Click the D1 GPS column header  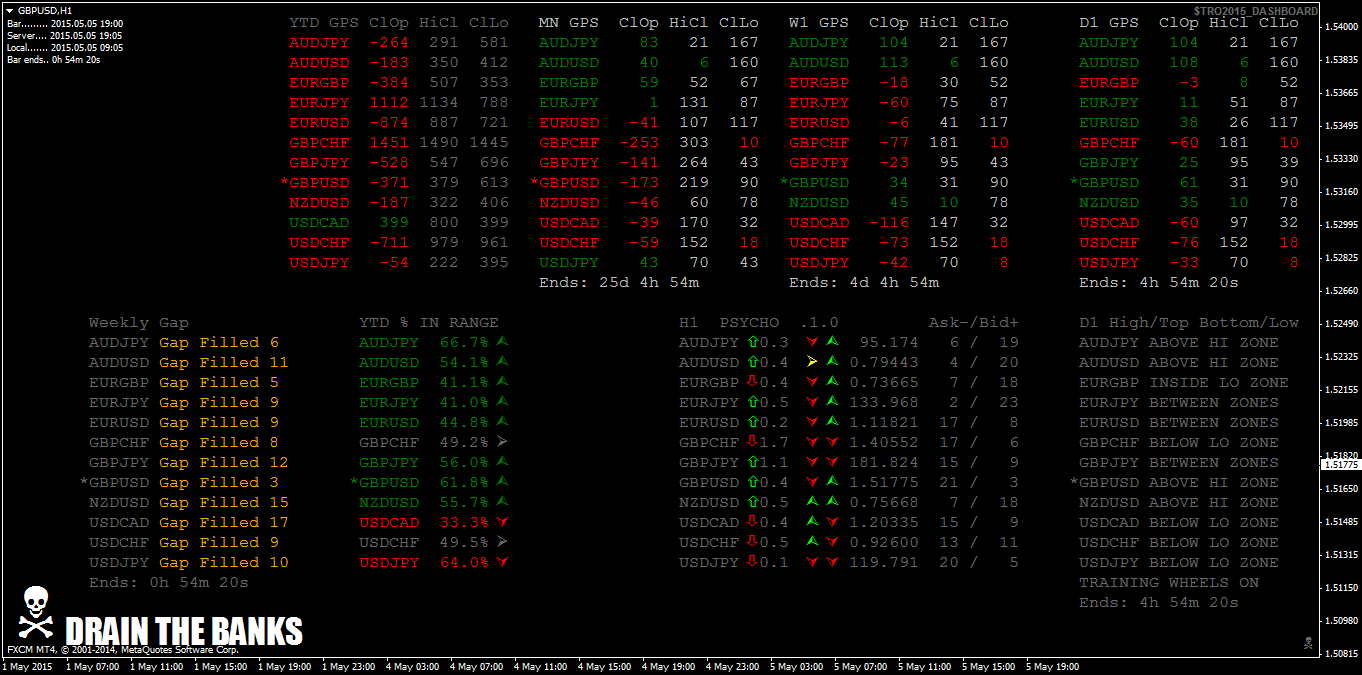point(1109,22)
